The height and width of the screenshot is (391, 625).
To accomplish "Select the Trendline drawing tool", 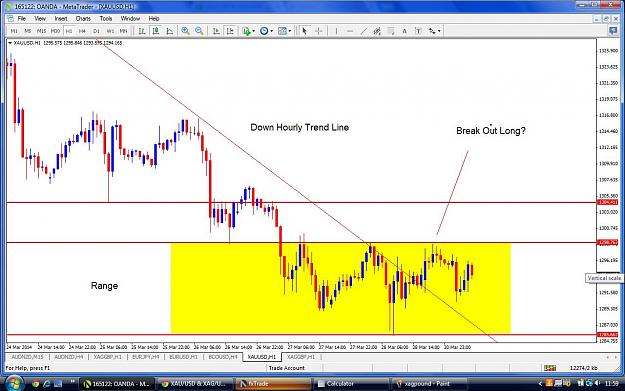I will coord(364,31).
